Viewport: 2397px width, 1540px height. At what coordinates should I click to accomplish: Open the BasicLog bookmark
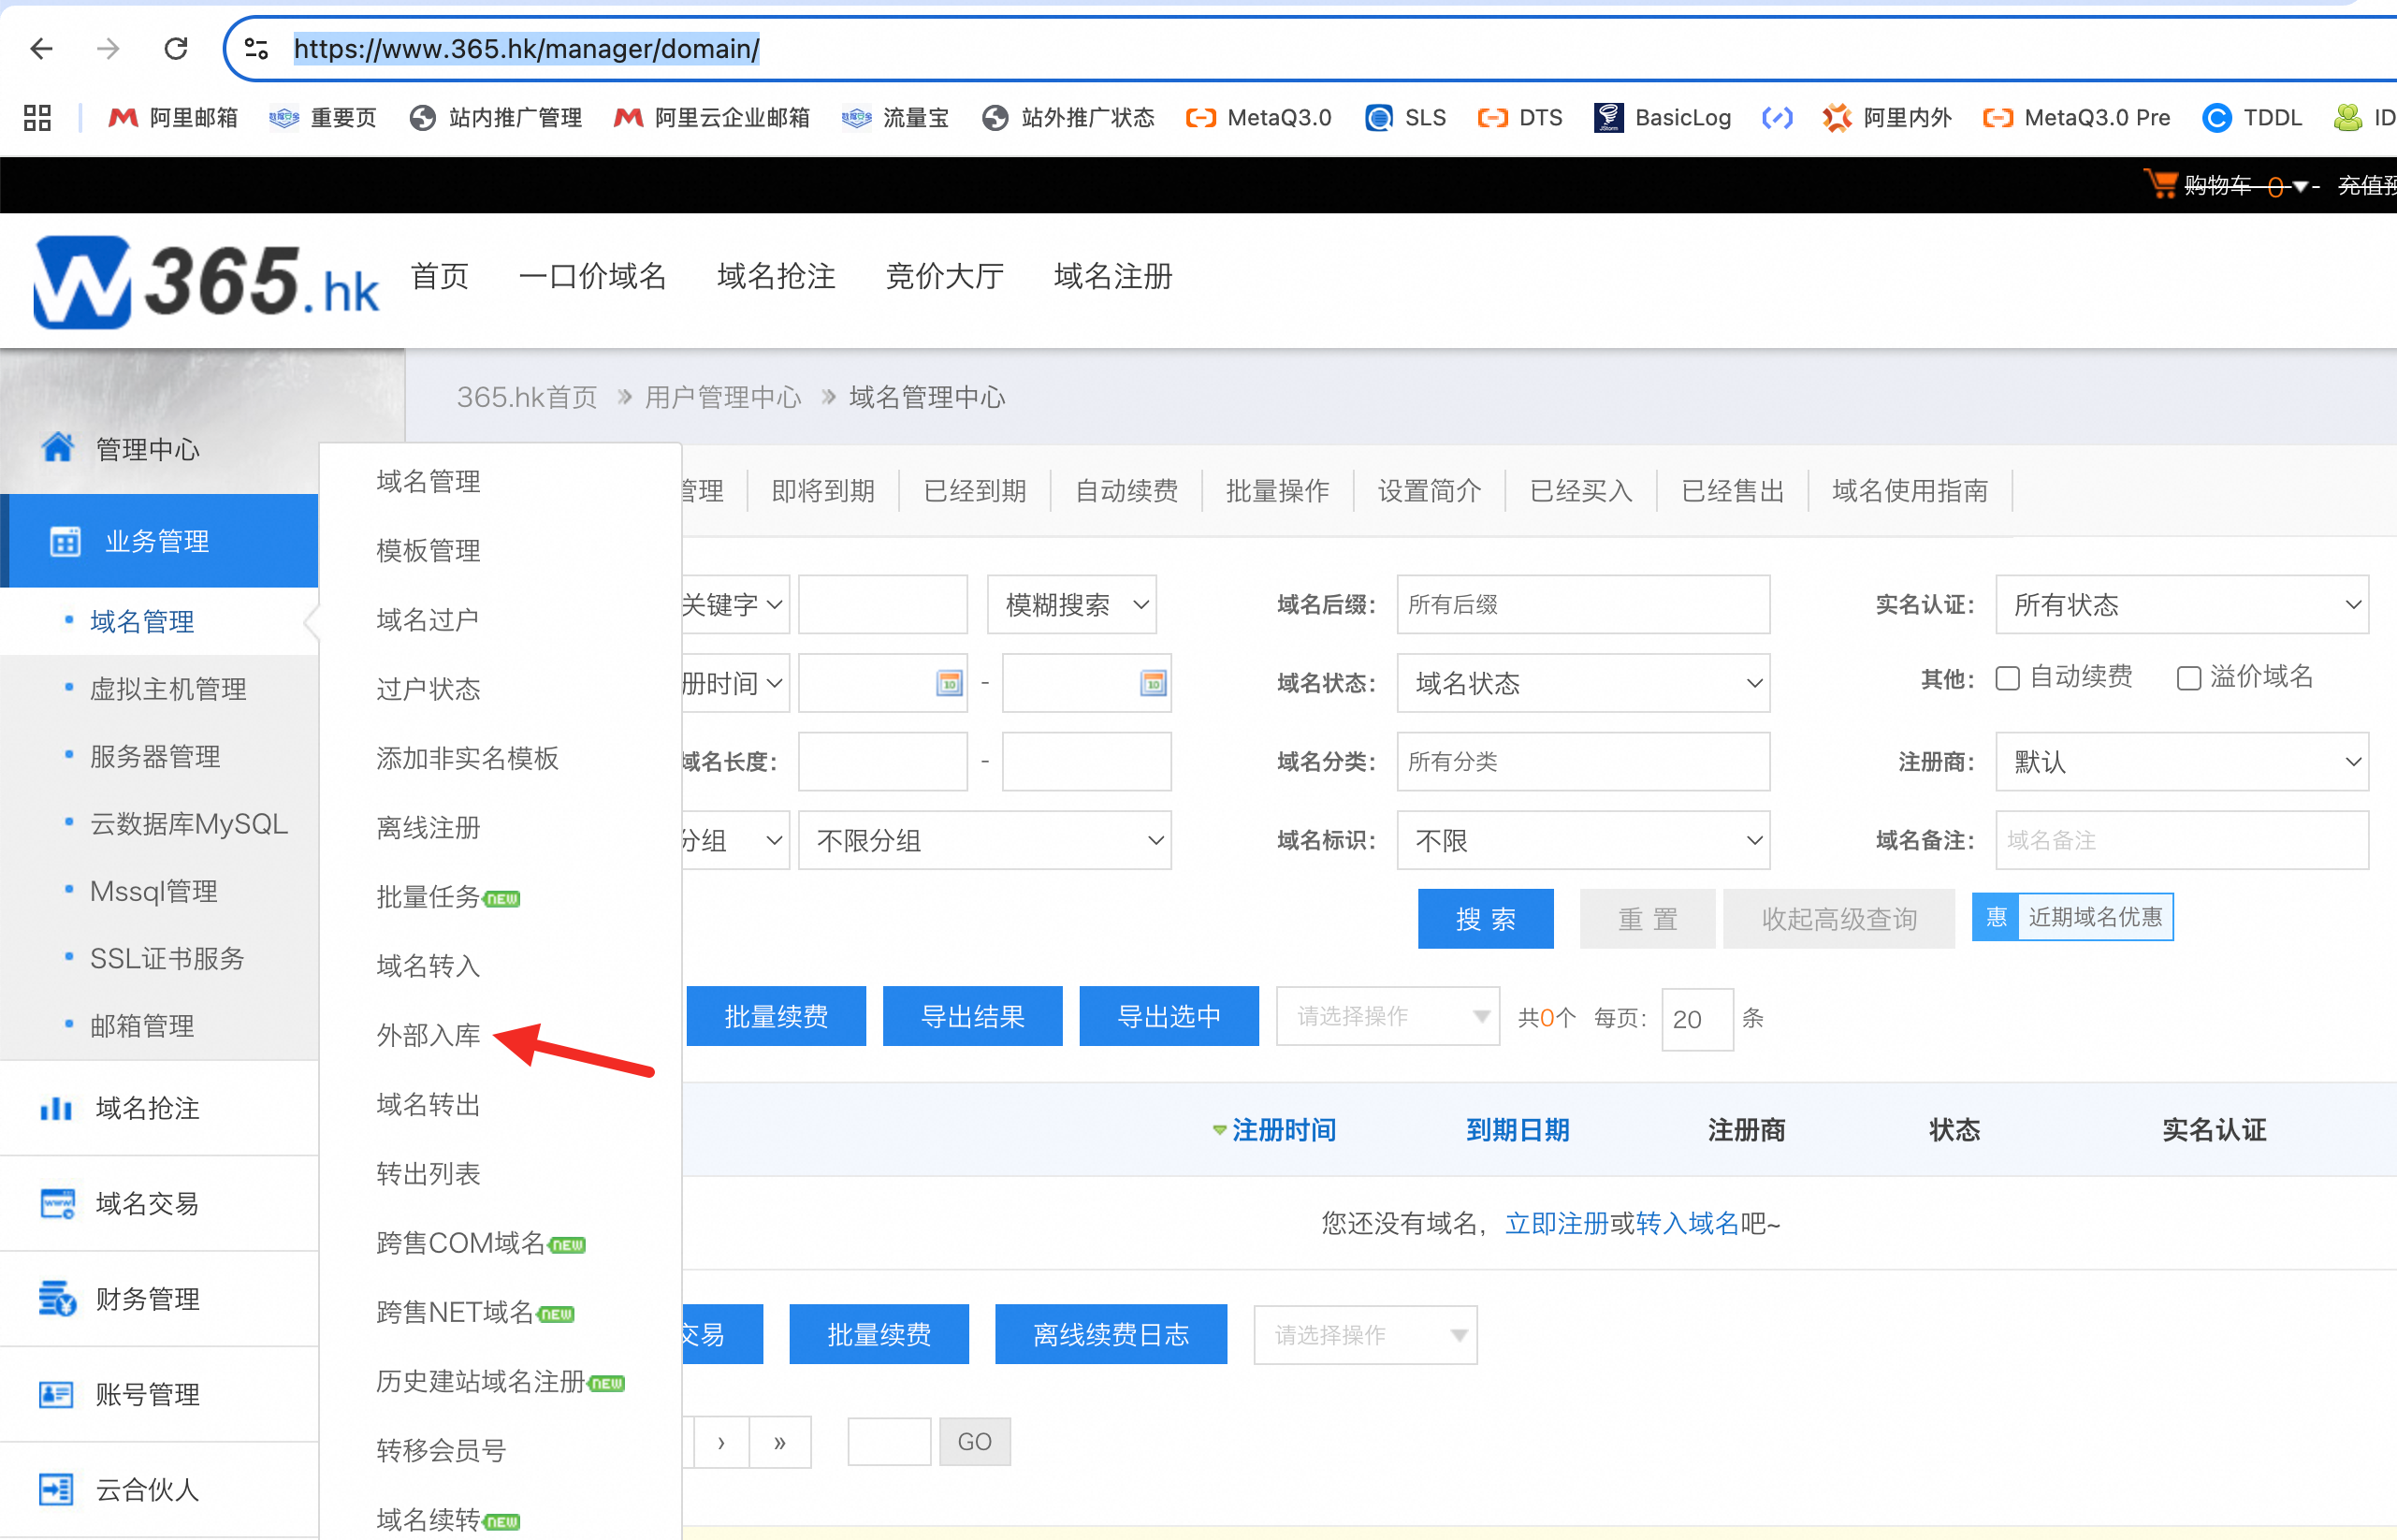[x=1662, y=118]
